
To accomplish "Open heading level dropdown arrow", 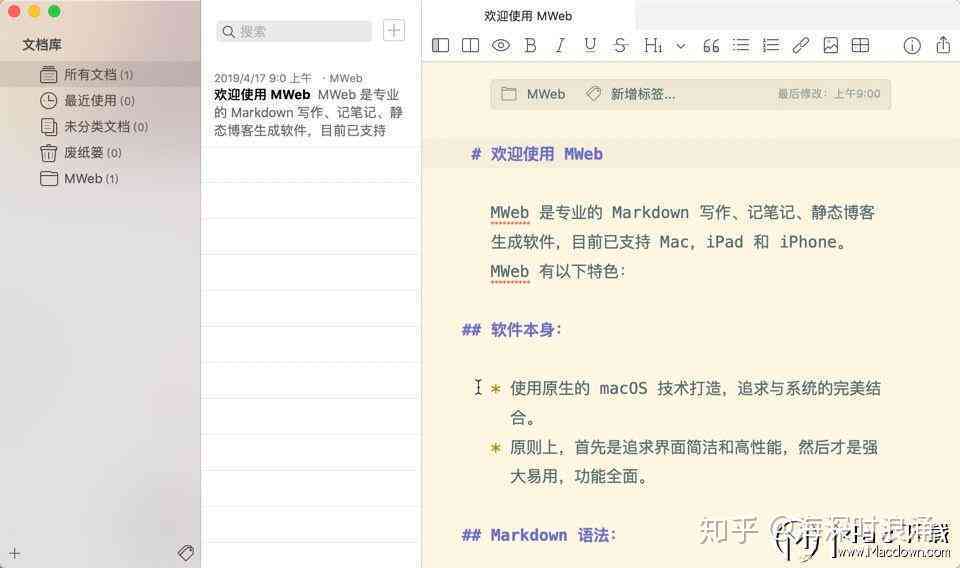I will 681,46.
